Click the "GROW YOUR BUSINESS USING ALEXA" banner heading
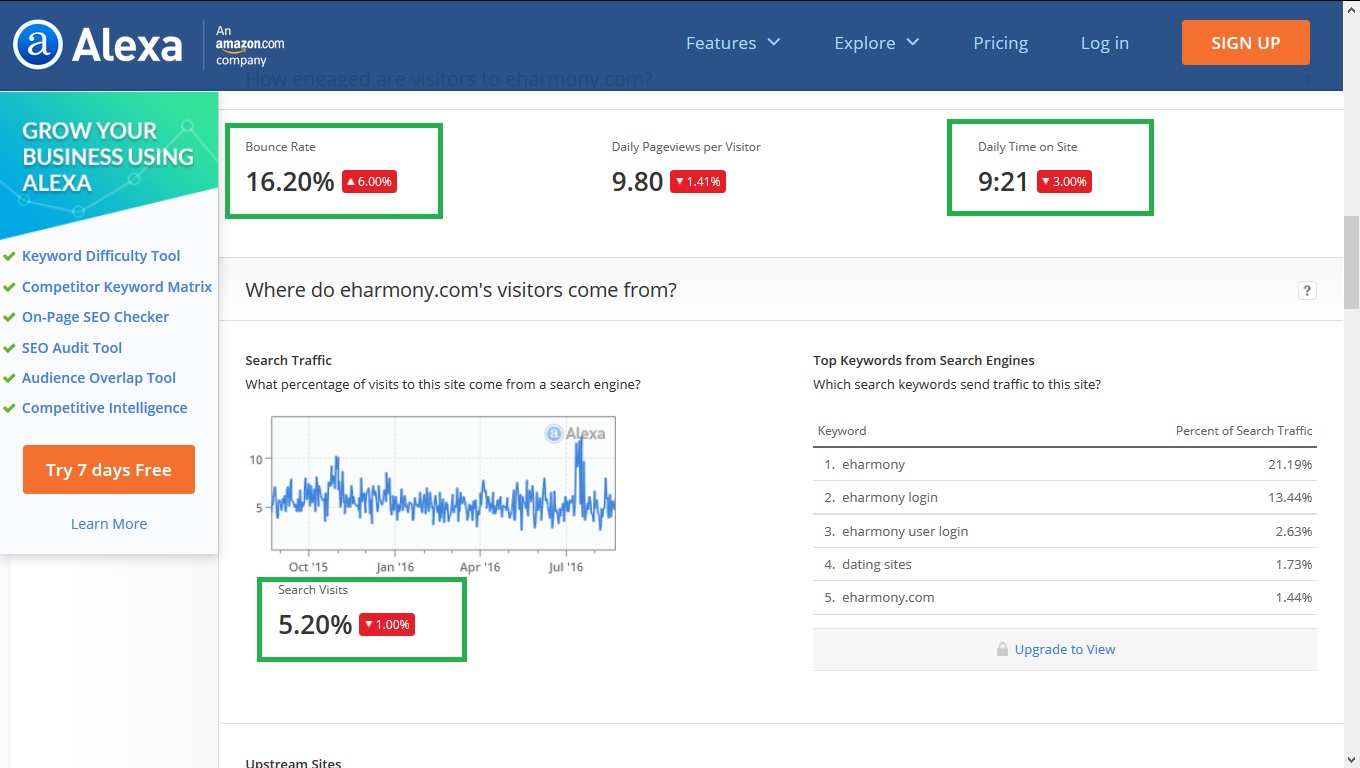Viewport: 1360px width, 768px height. (108, 157)
